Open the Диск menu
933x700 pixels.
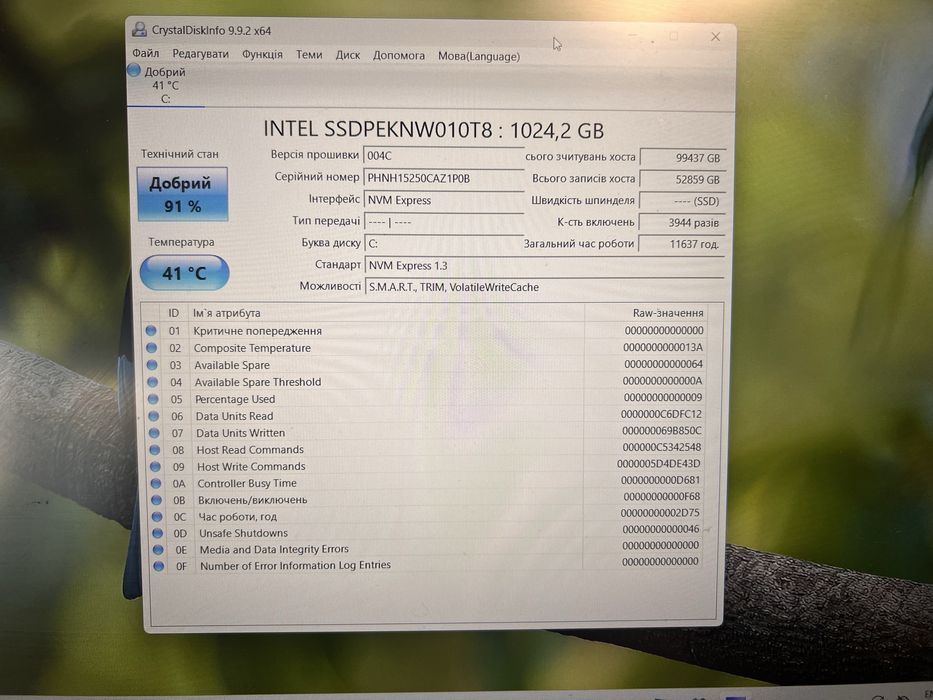coord(347,55)
